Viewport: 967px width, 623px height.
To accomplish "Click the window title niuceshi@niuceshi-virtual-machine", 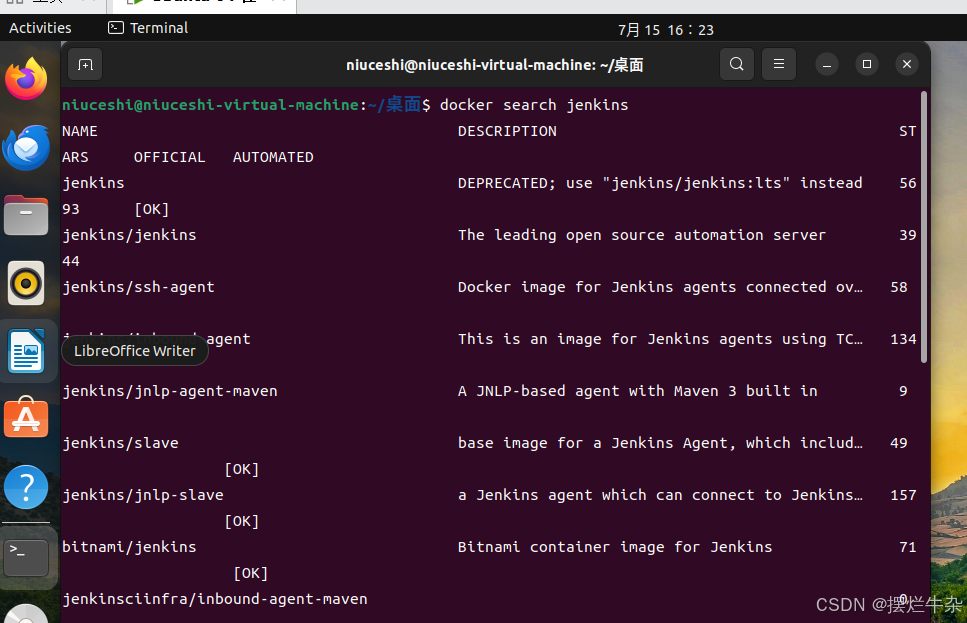I will pyautogui.click(x=495, y=65).
